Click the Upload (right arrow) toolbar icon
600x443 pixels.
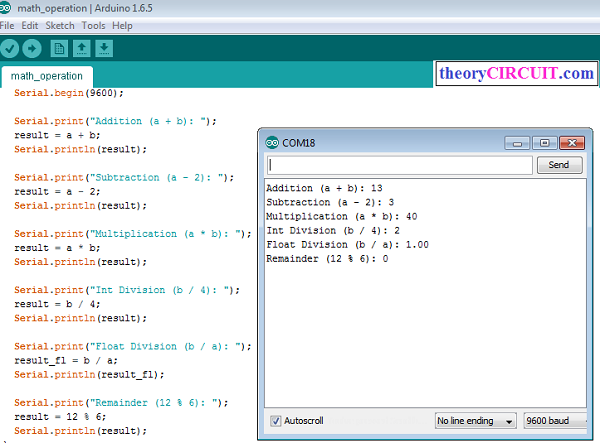click(32, 49)
